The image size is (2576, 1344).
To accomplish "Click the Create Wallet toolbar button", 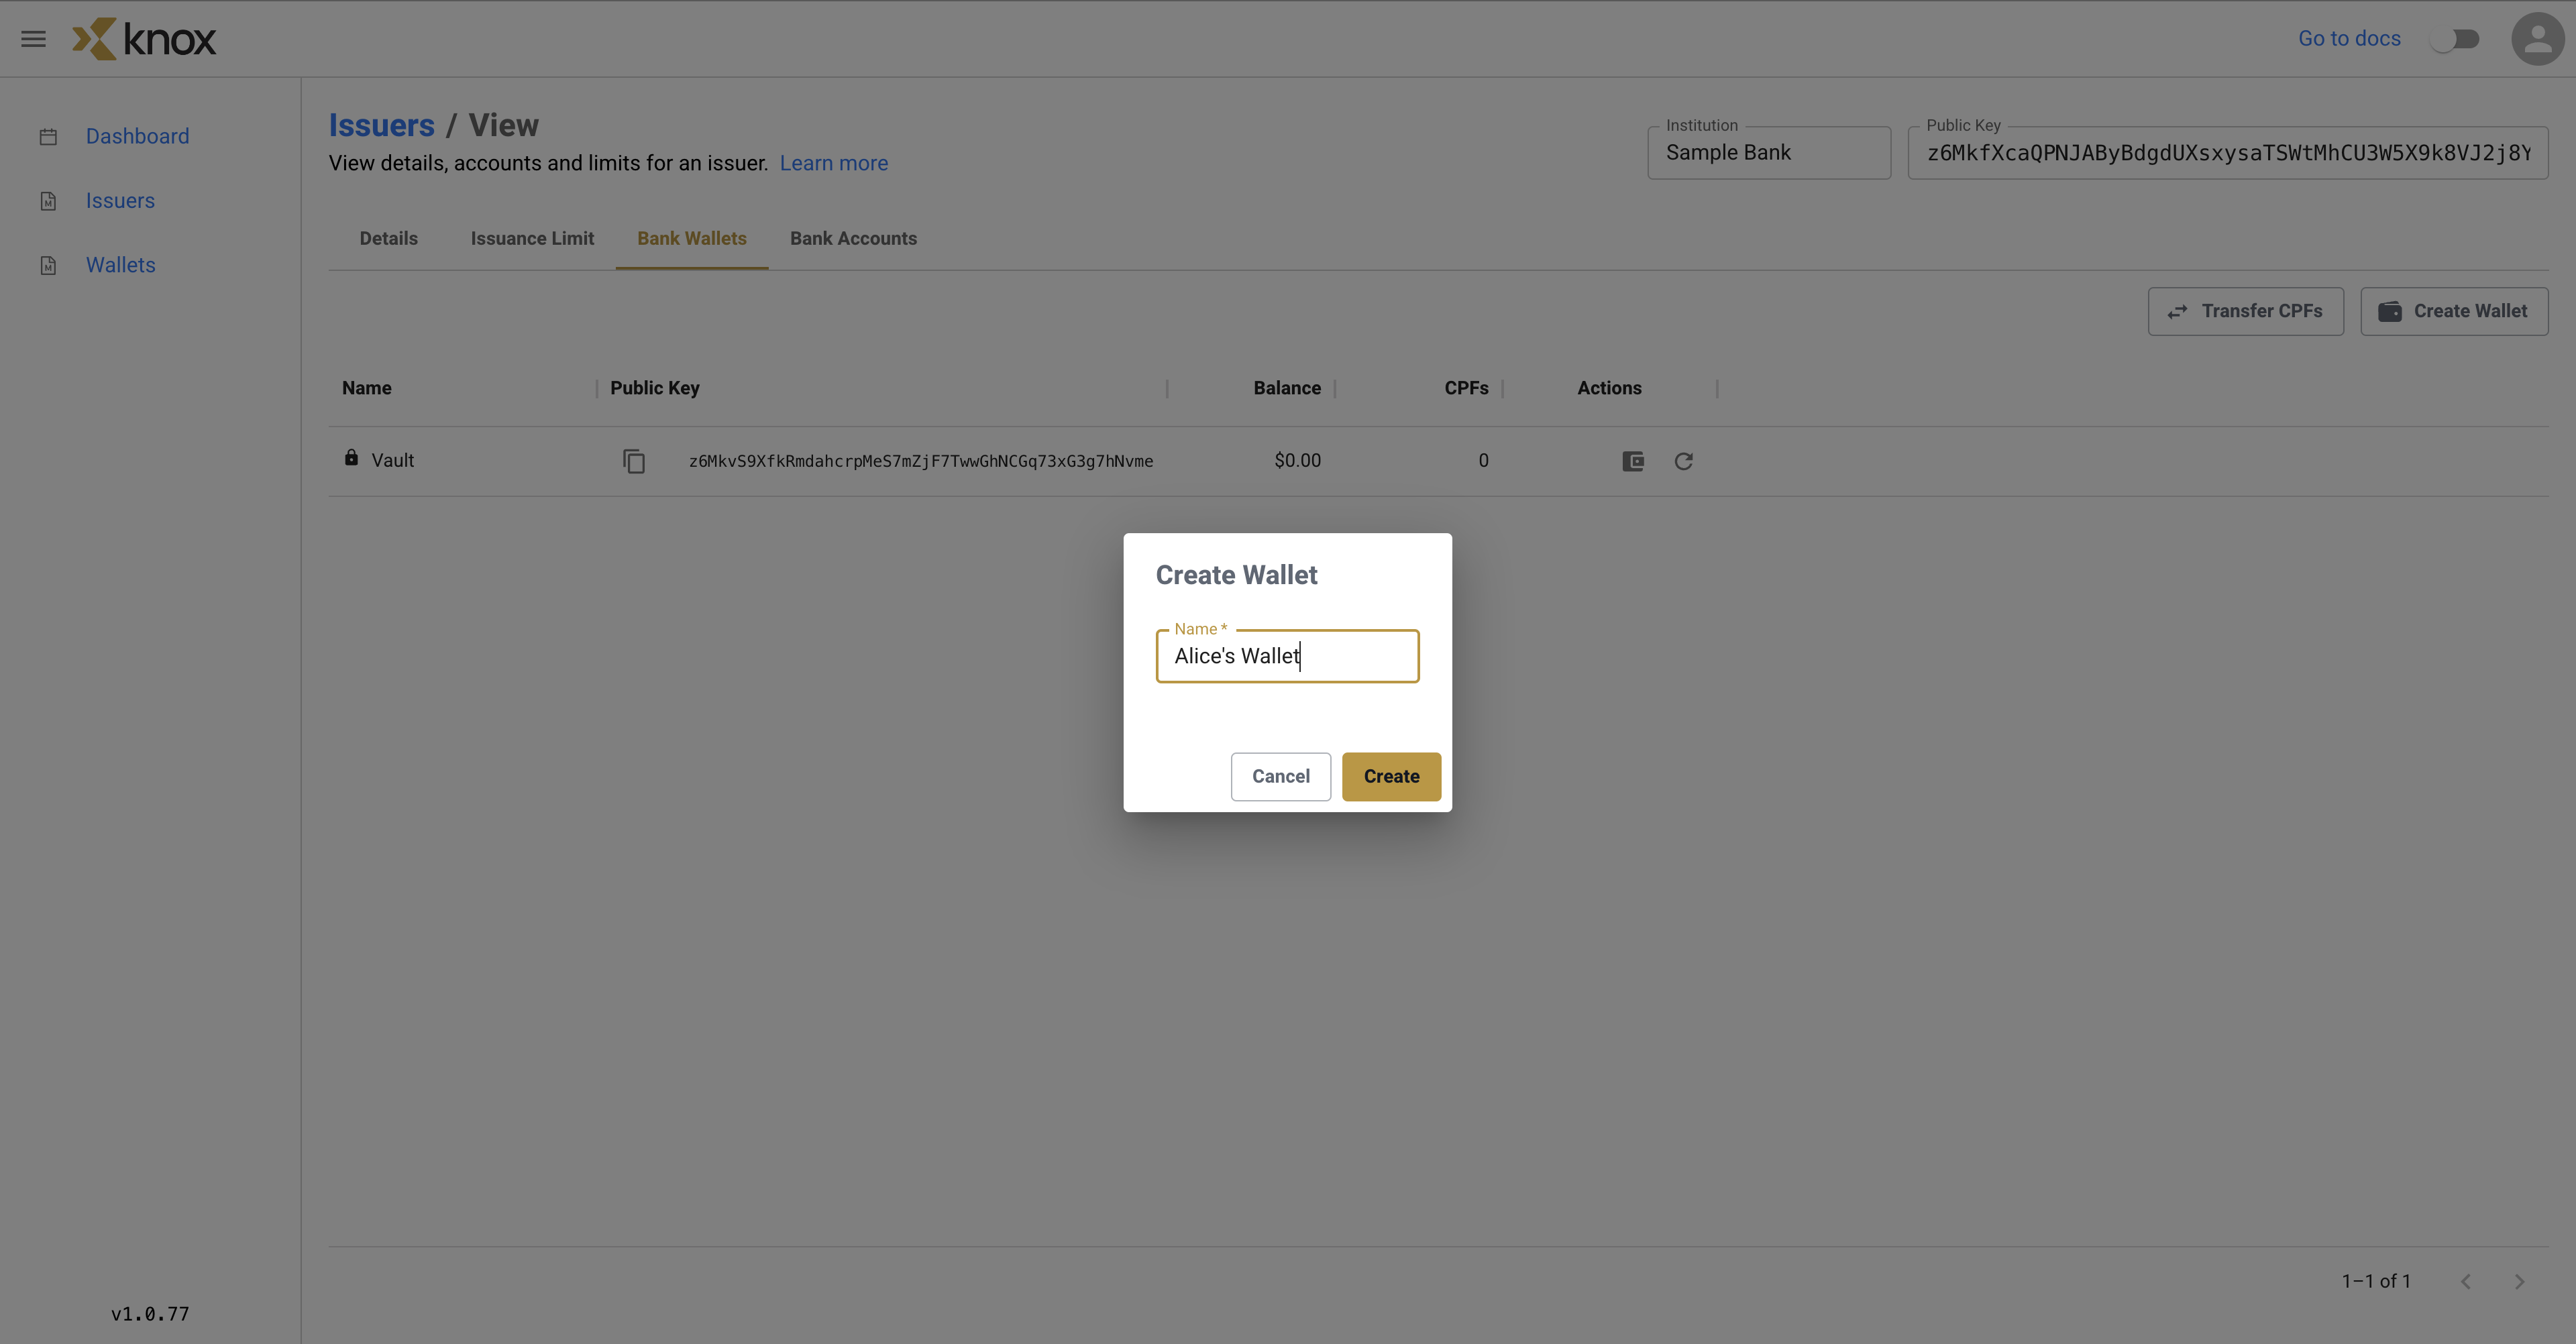I will [x=2454, y=311].
